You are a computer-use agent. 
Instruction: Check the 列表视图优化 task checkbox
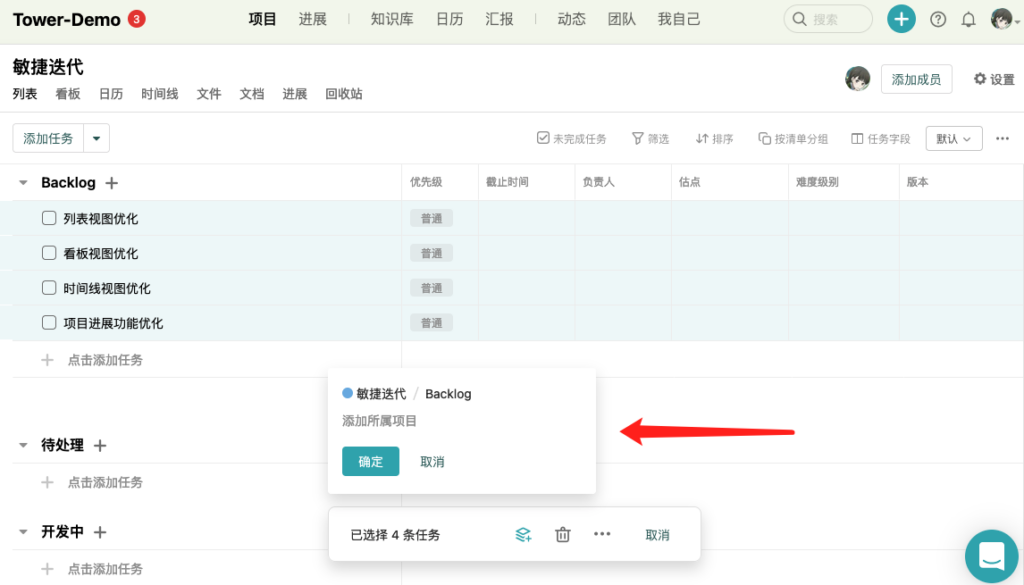pyautogui.click(x=49, y=218)
